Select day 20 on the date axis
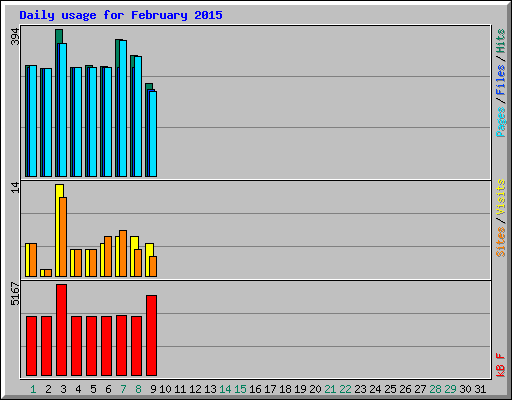Viewport: 512px width, 400px height. 315,389
